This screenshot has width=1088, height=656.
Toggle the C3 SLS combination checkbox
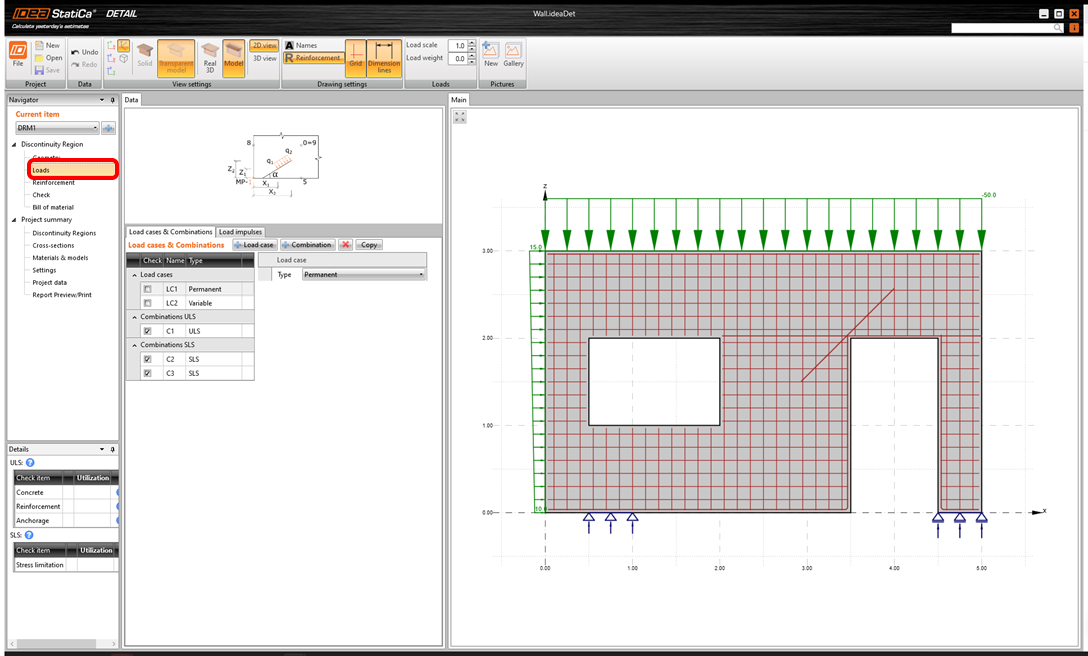pyautogui.click(x=147, y=373)
